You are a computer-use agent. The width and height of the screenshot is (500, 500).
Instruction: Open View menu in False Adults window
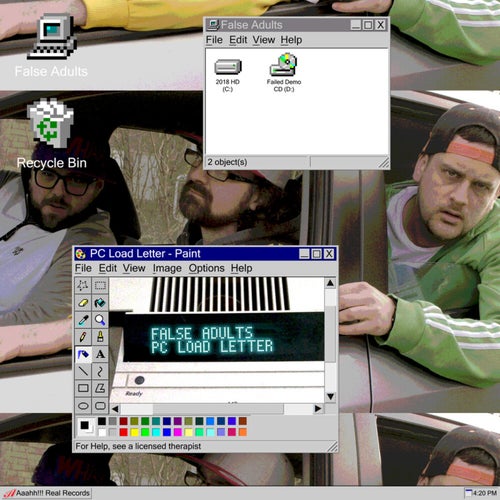263,40
